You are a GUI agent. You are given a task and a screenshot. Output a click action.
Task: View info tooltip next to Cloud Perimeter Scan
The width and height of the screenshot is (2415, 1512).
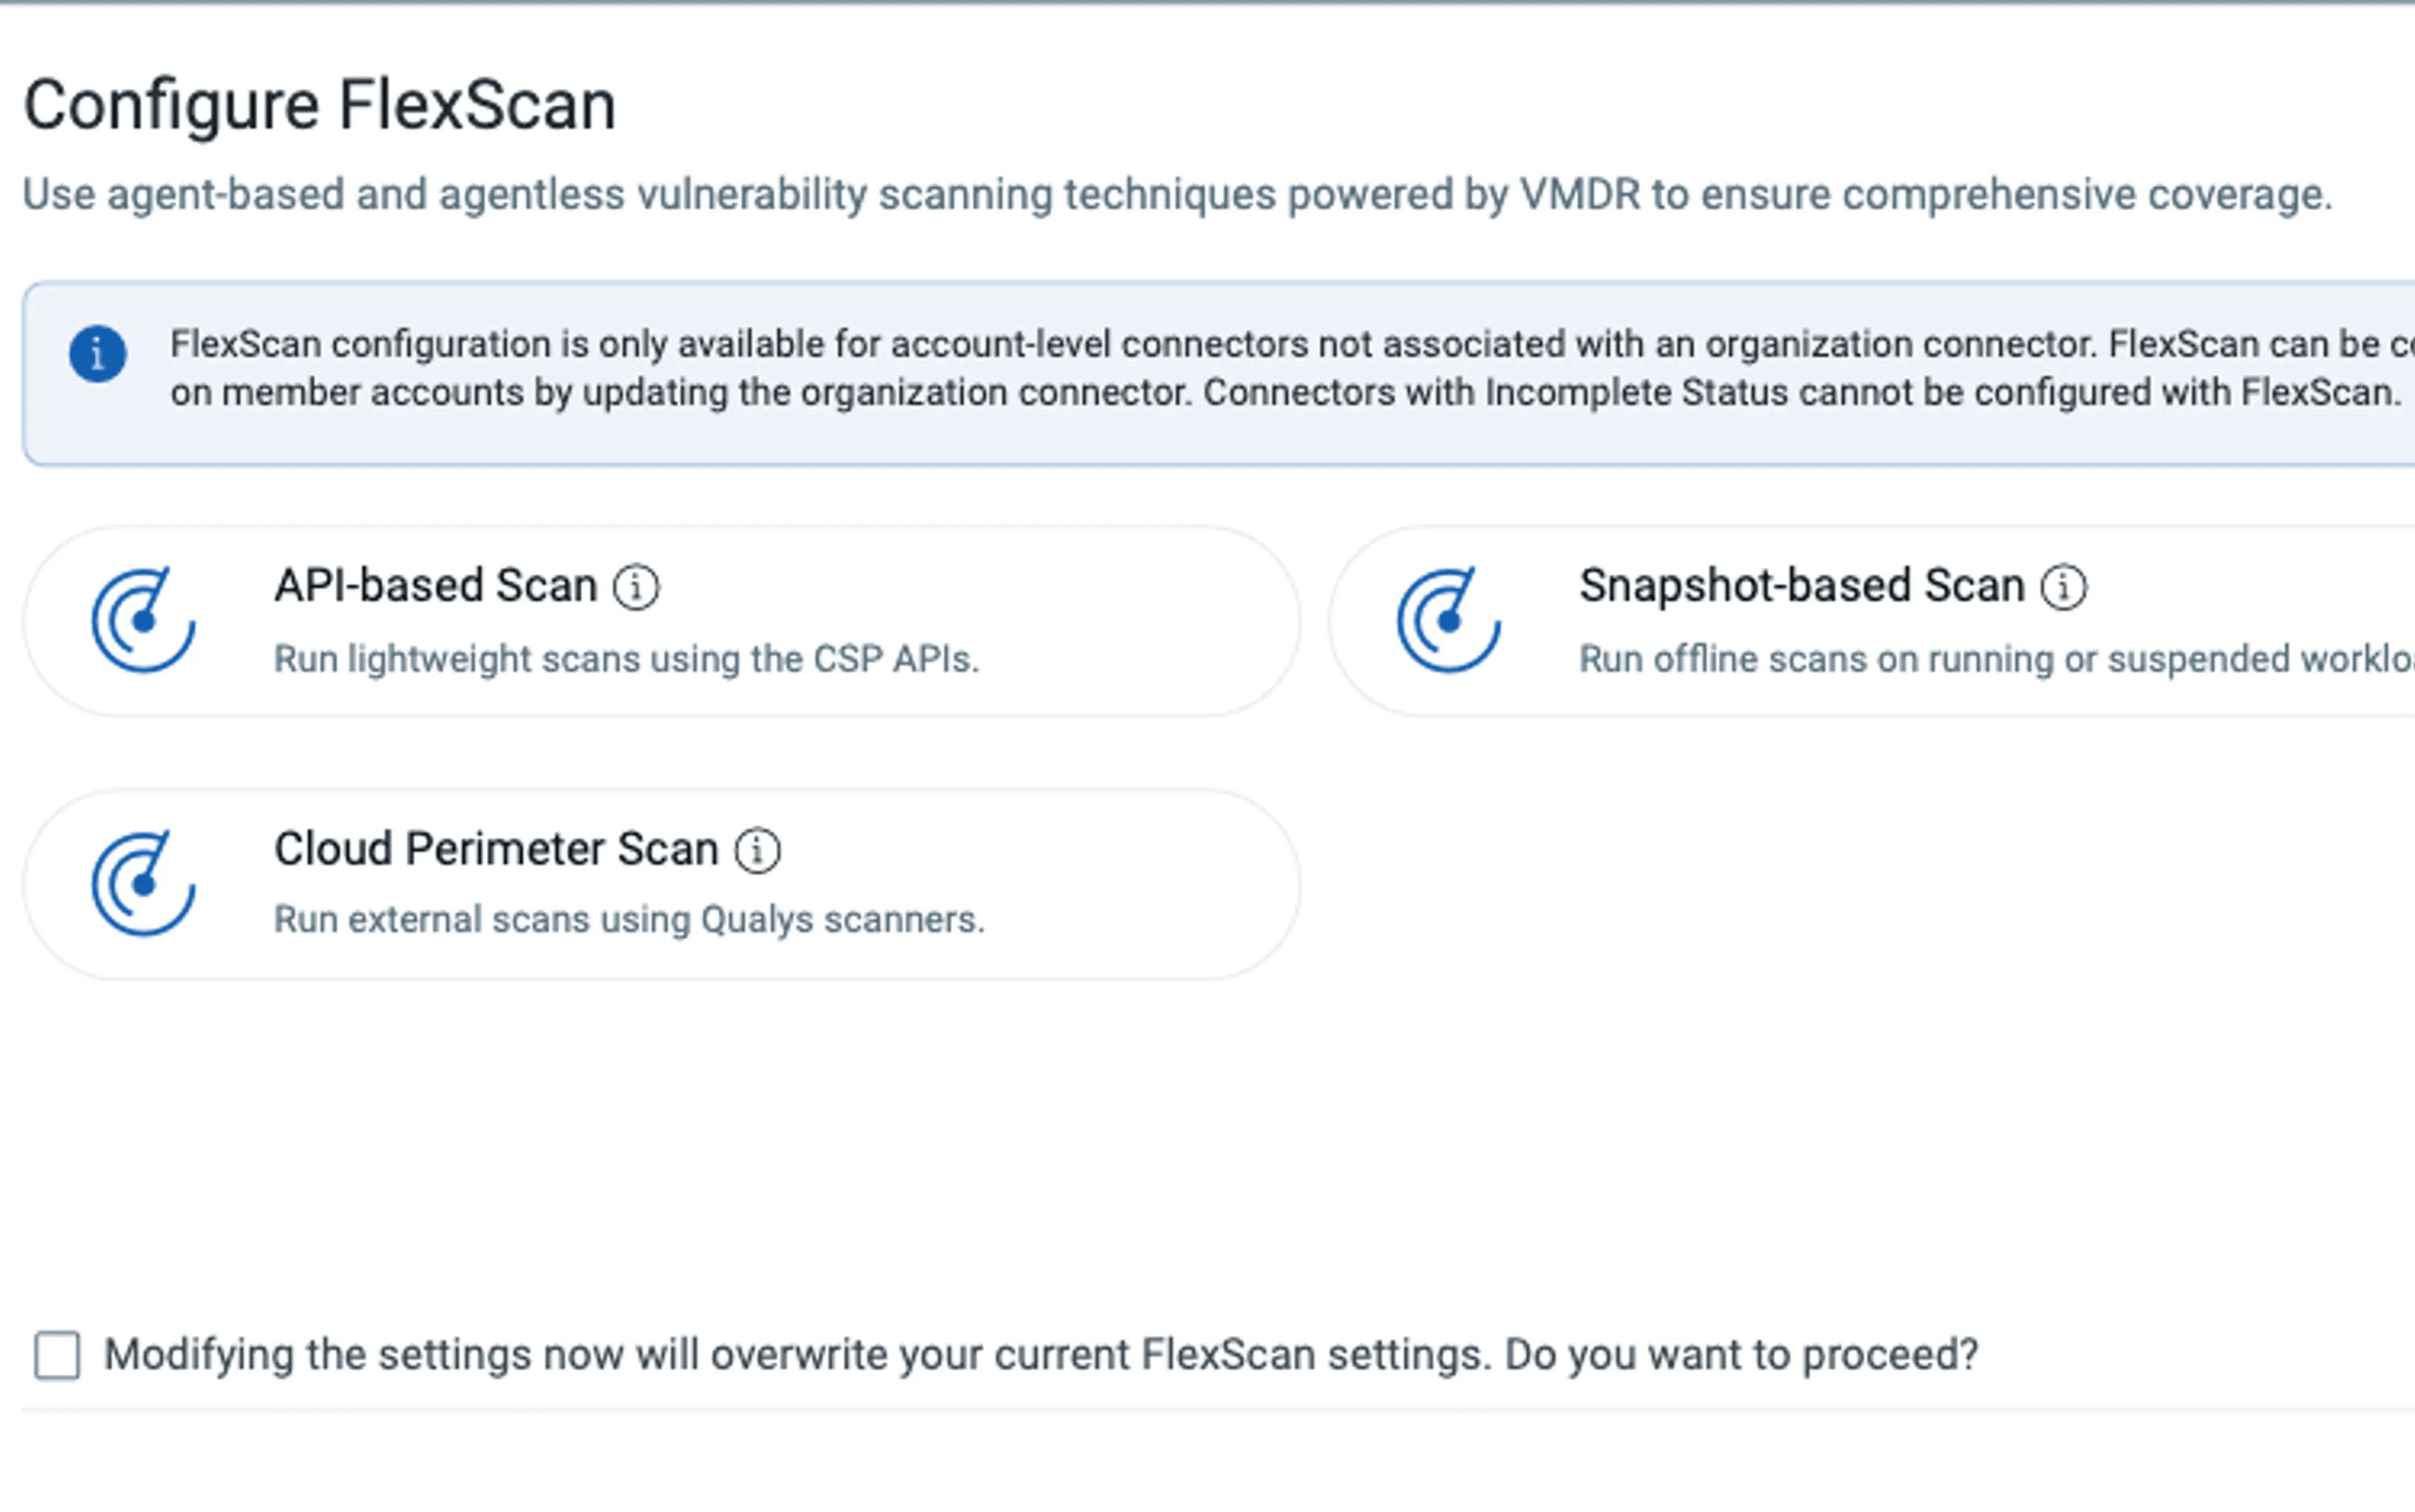click(x=757, y=851)
